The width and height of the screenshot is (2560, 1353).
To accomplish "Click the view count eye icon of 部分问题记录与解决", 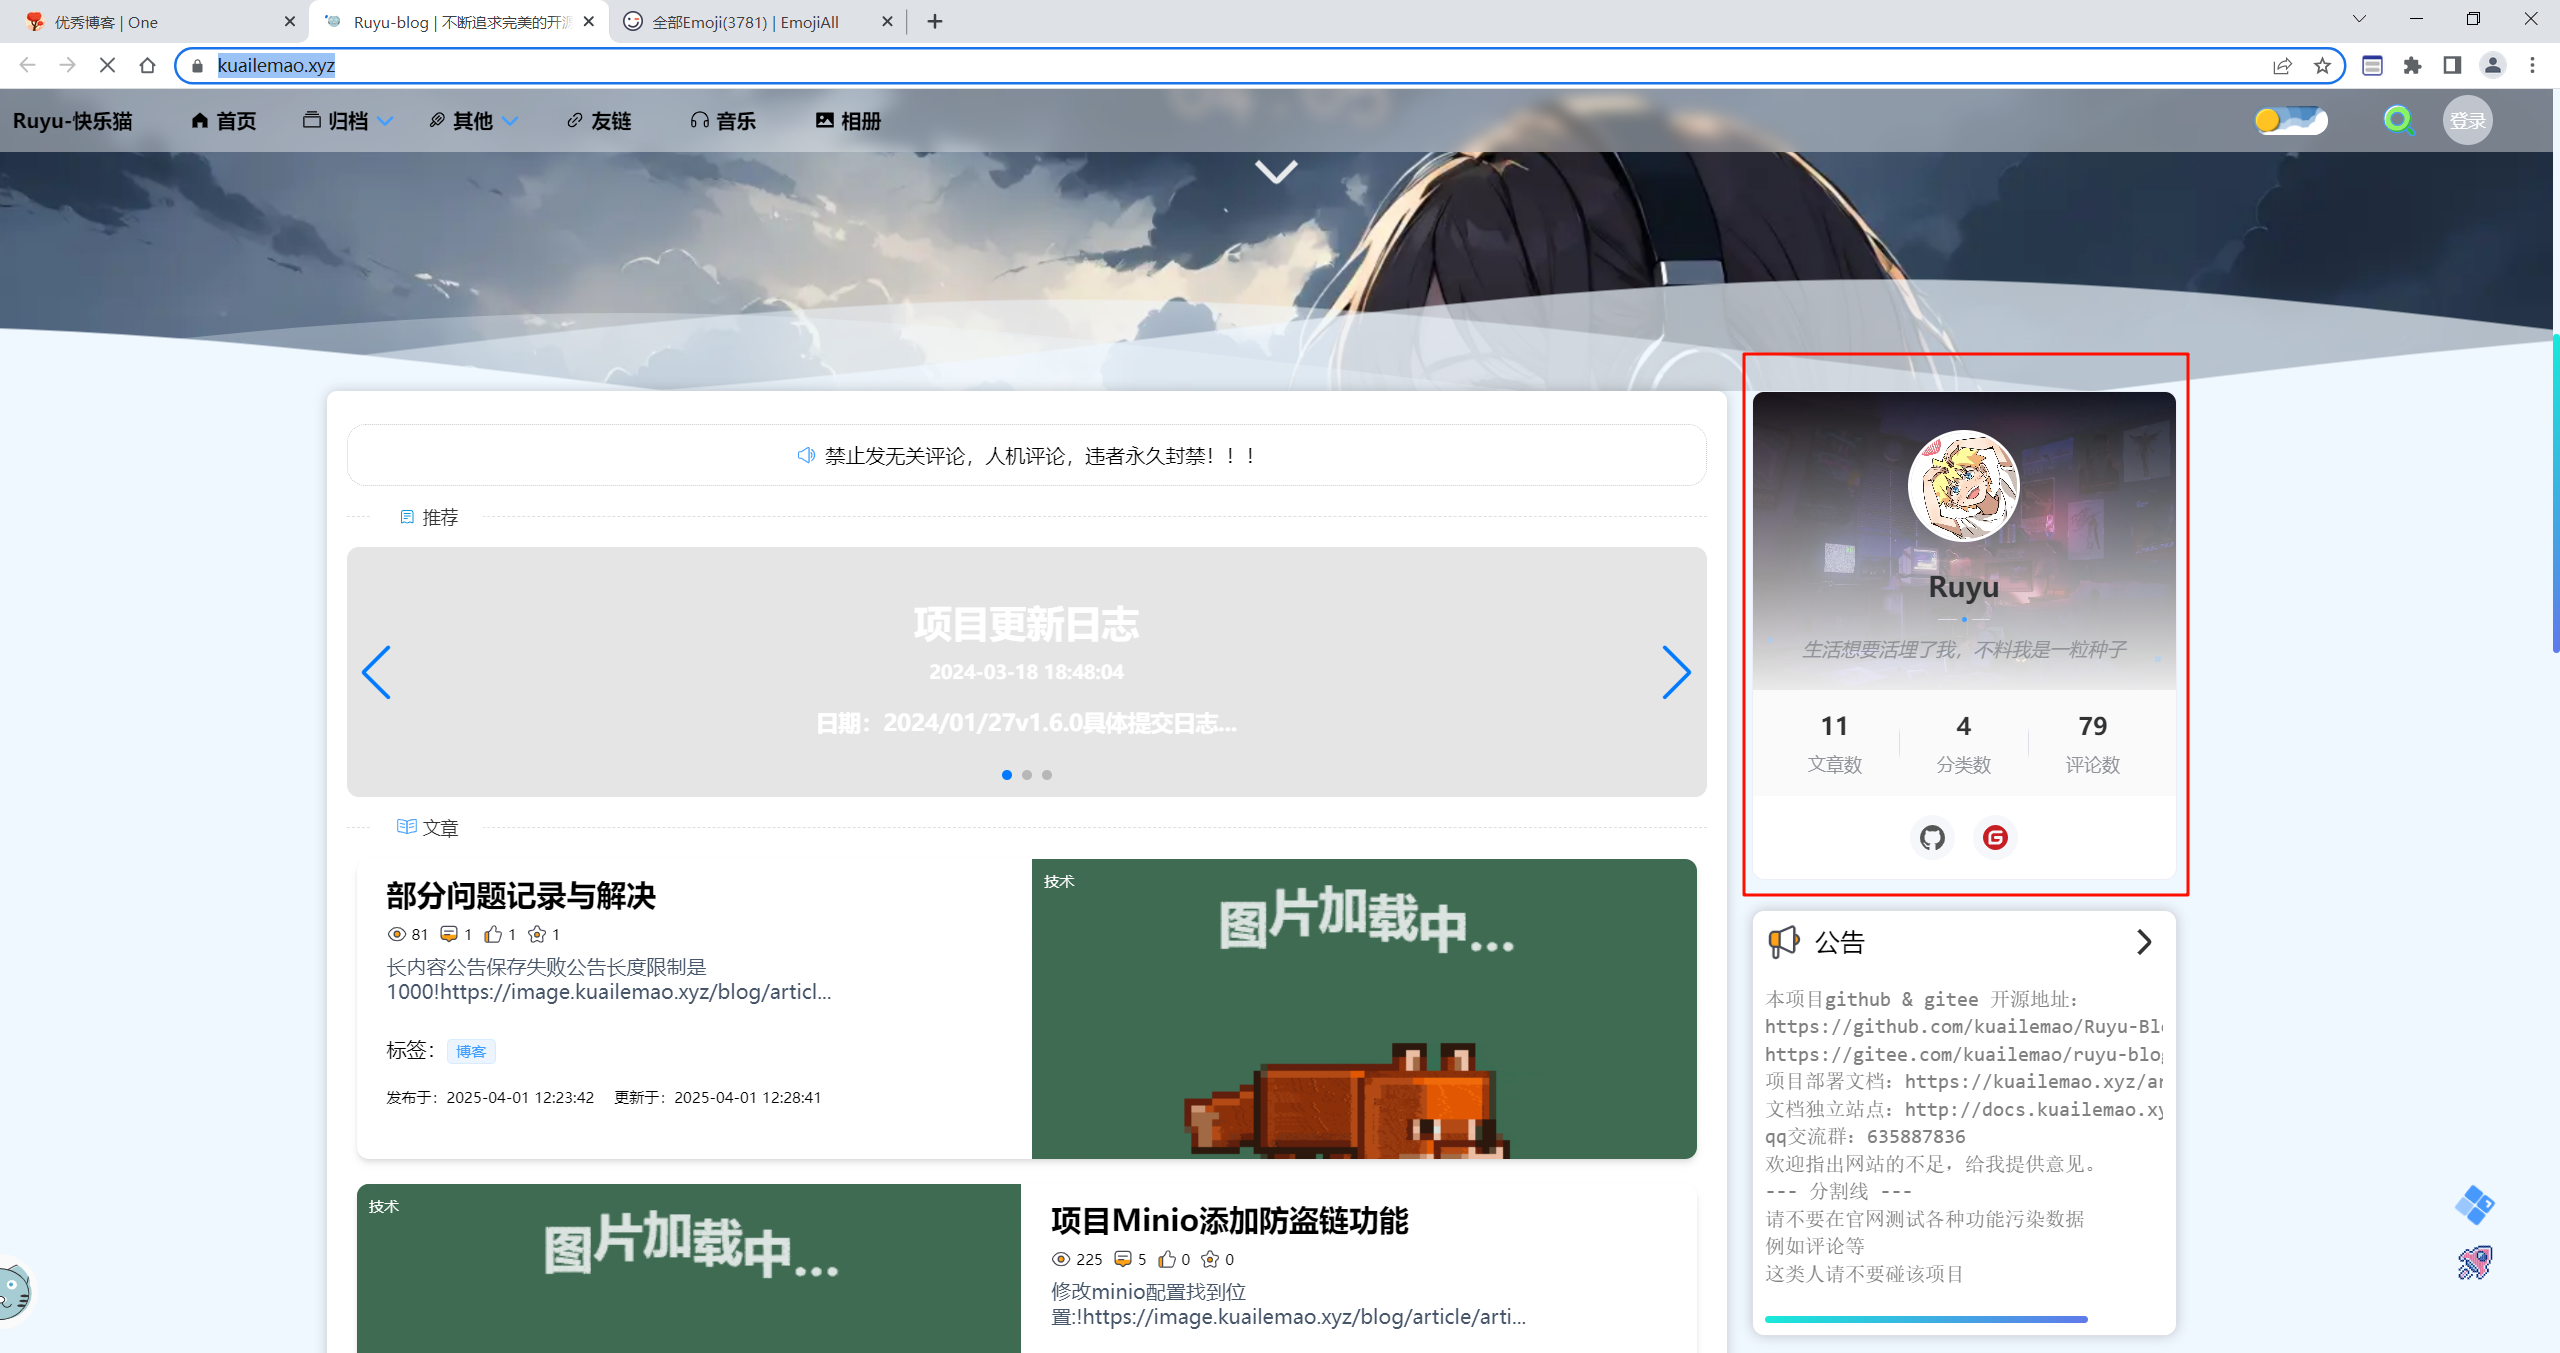I will [396, 934].
